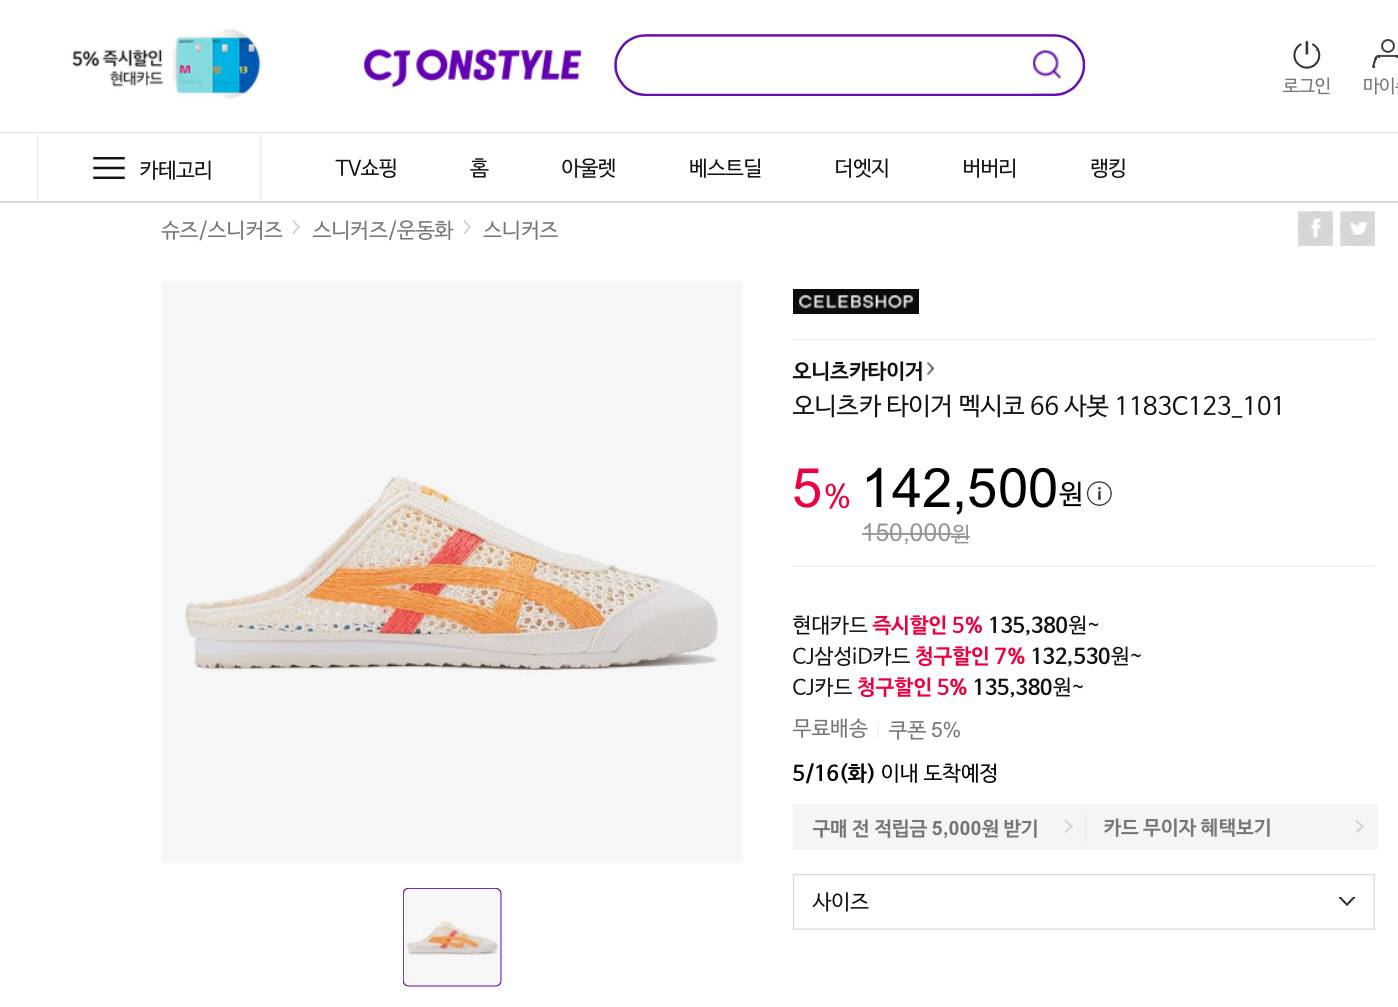Viewport: 1398px width, 1007px height.
Task: Click the search magnifier icon
Action: pos(1046,65)
